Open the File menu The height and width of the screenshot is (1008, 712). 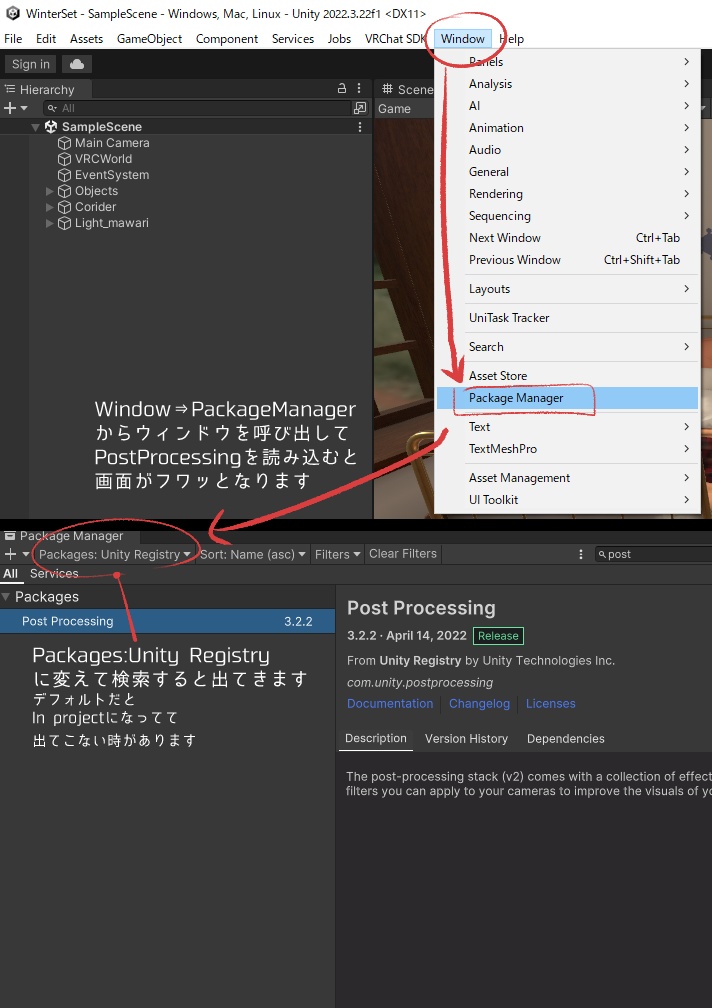[13, 39]
